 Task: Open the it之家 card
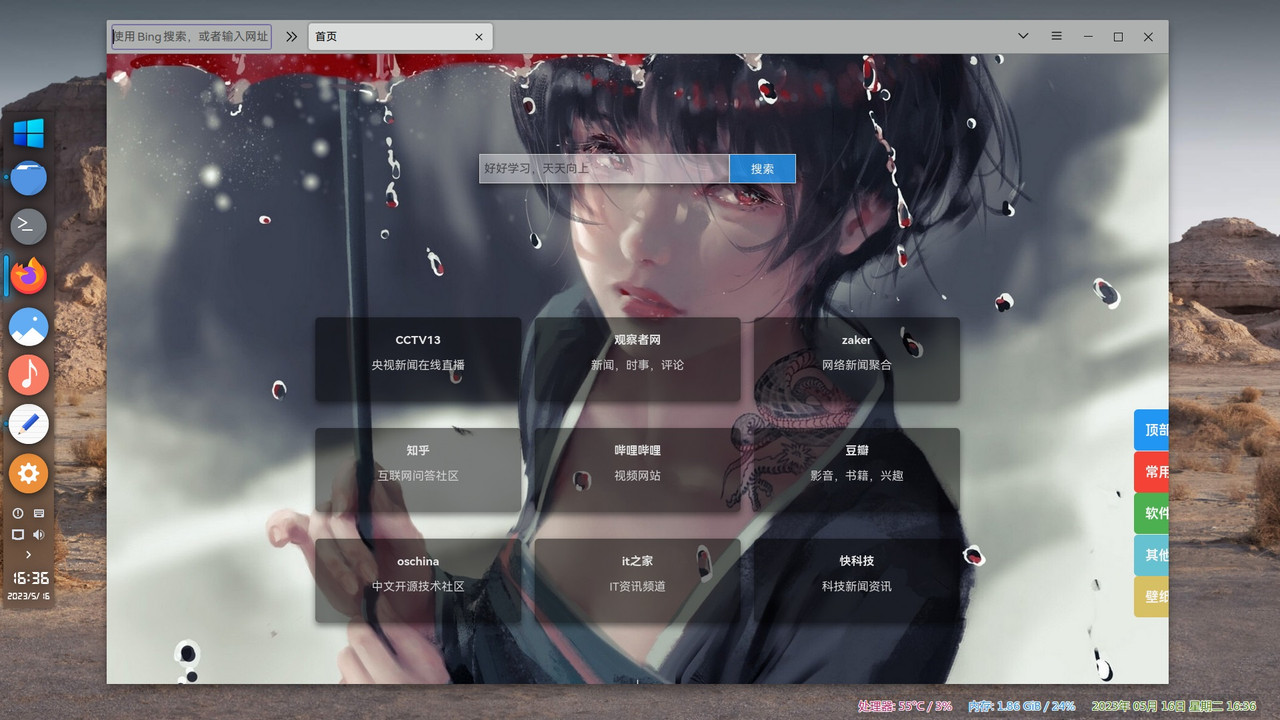(x=638, y=581)
